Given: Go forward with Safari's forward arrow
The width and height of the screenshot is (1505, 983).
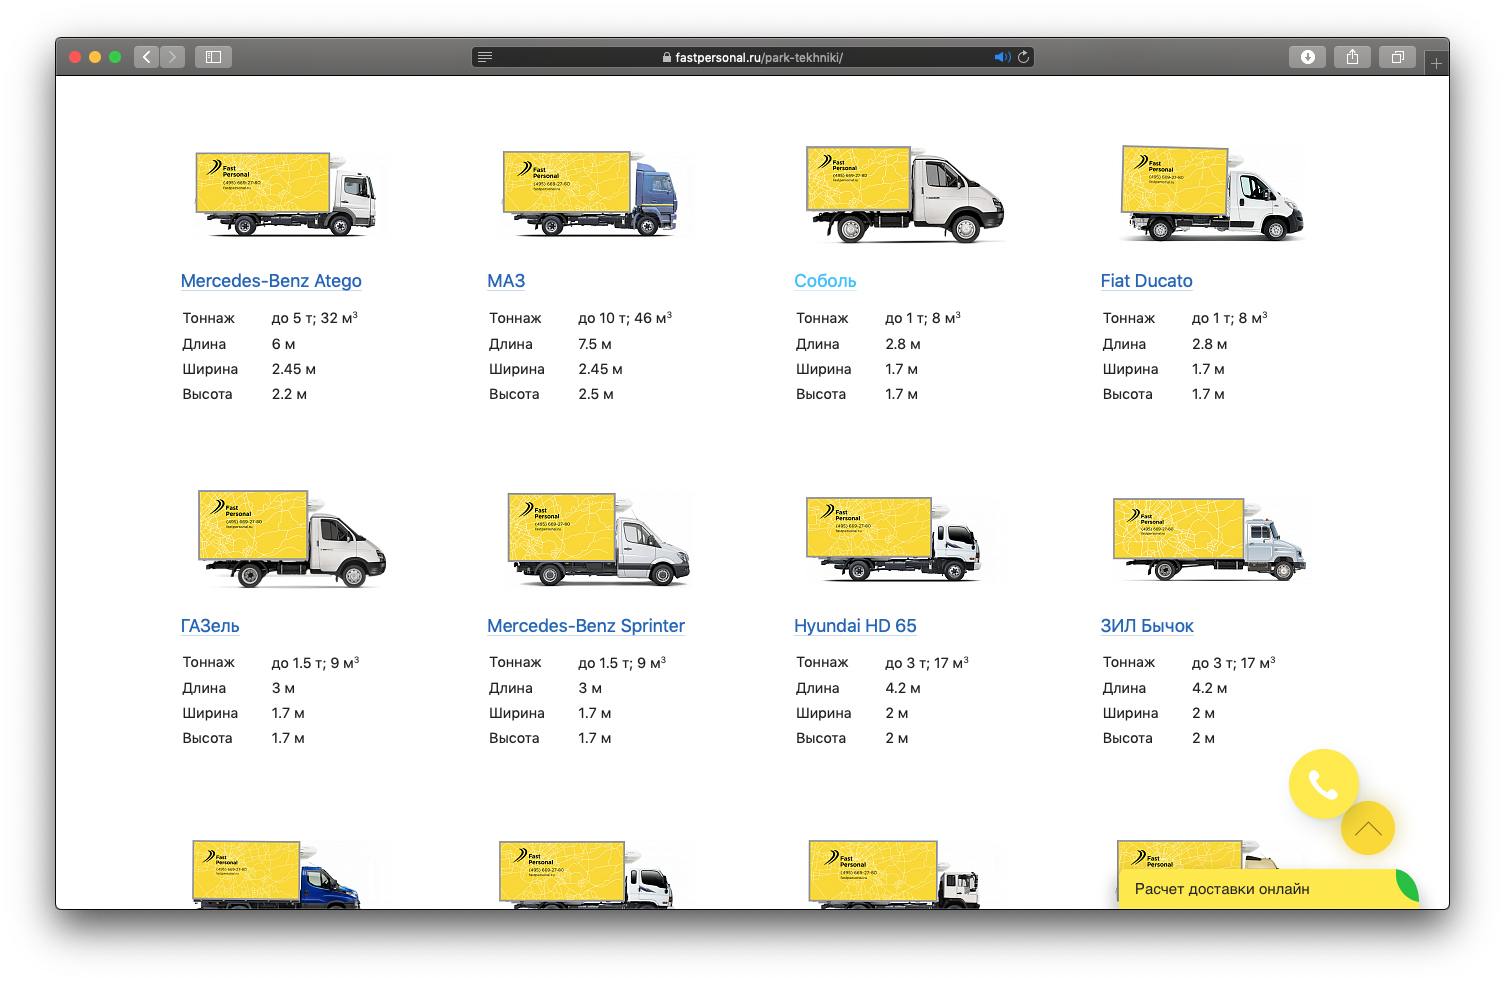Looking at the screenshot, I should [x=172, y=57].
